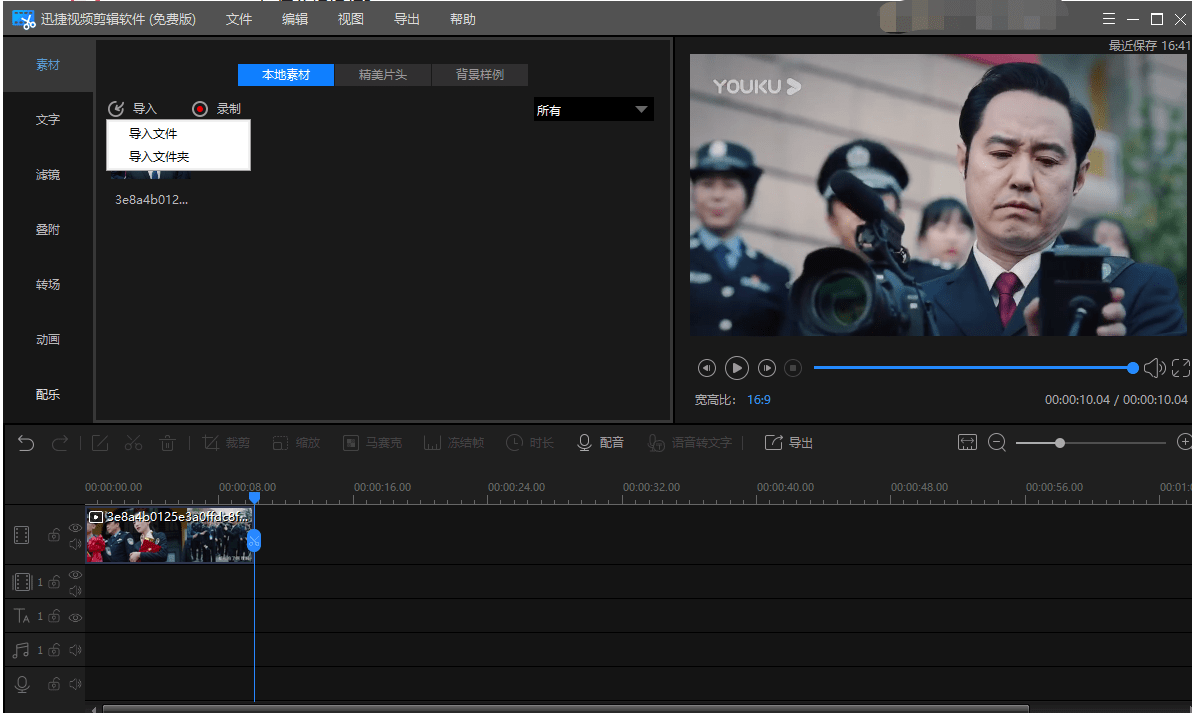Image resolution: width=1192 pixels, height=713 pixels.
Task: Select 导入文件 from the import menu
Action: [153, 134]
